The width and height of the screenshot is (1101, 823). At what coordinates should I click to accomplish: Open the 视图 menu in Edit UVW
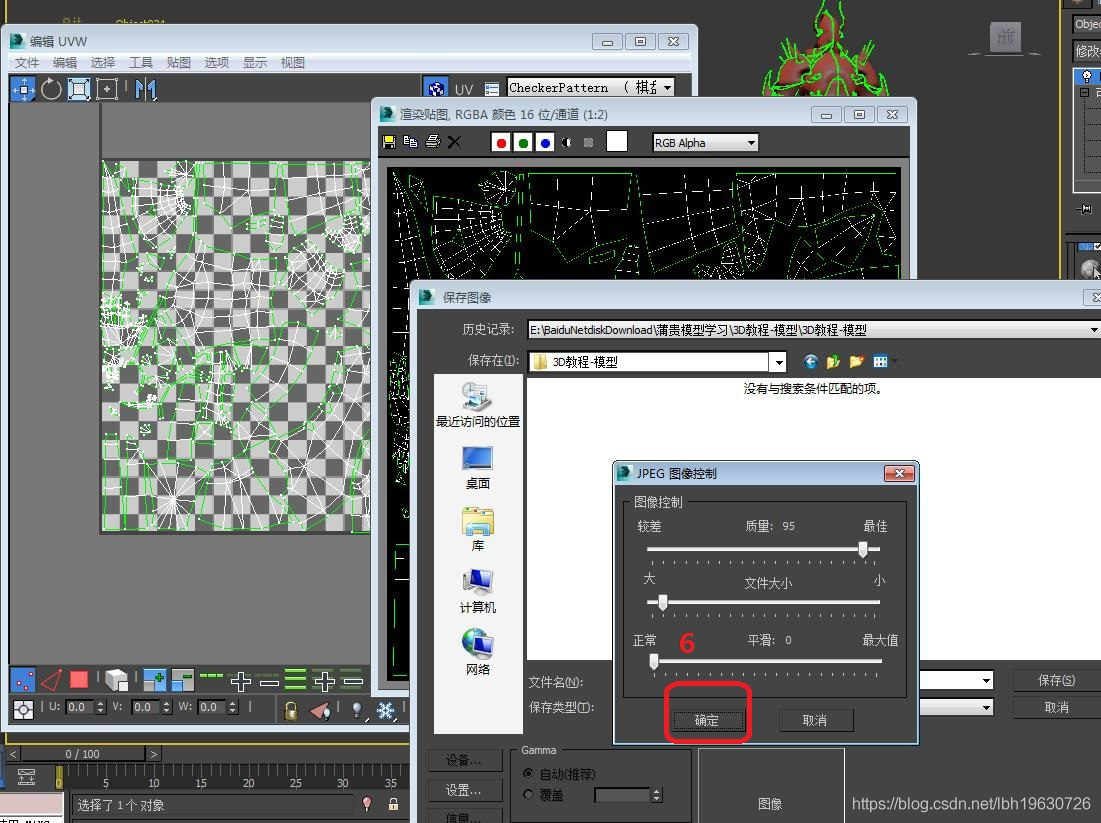point(292,62)
